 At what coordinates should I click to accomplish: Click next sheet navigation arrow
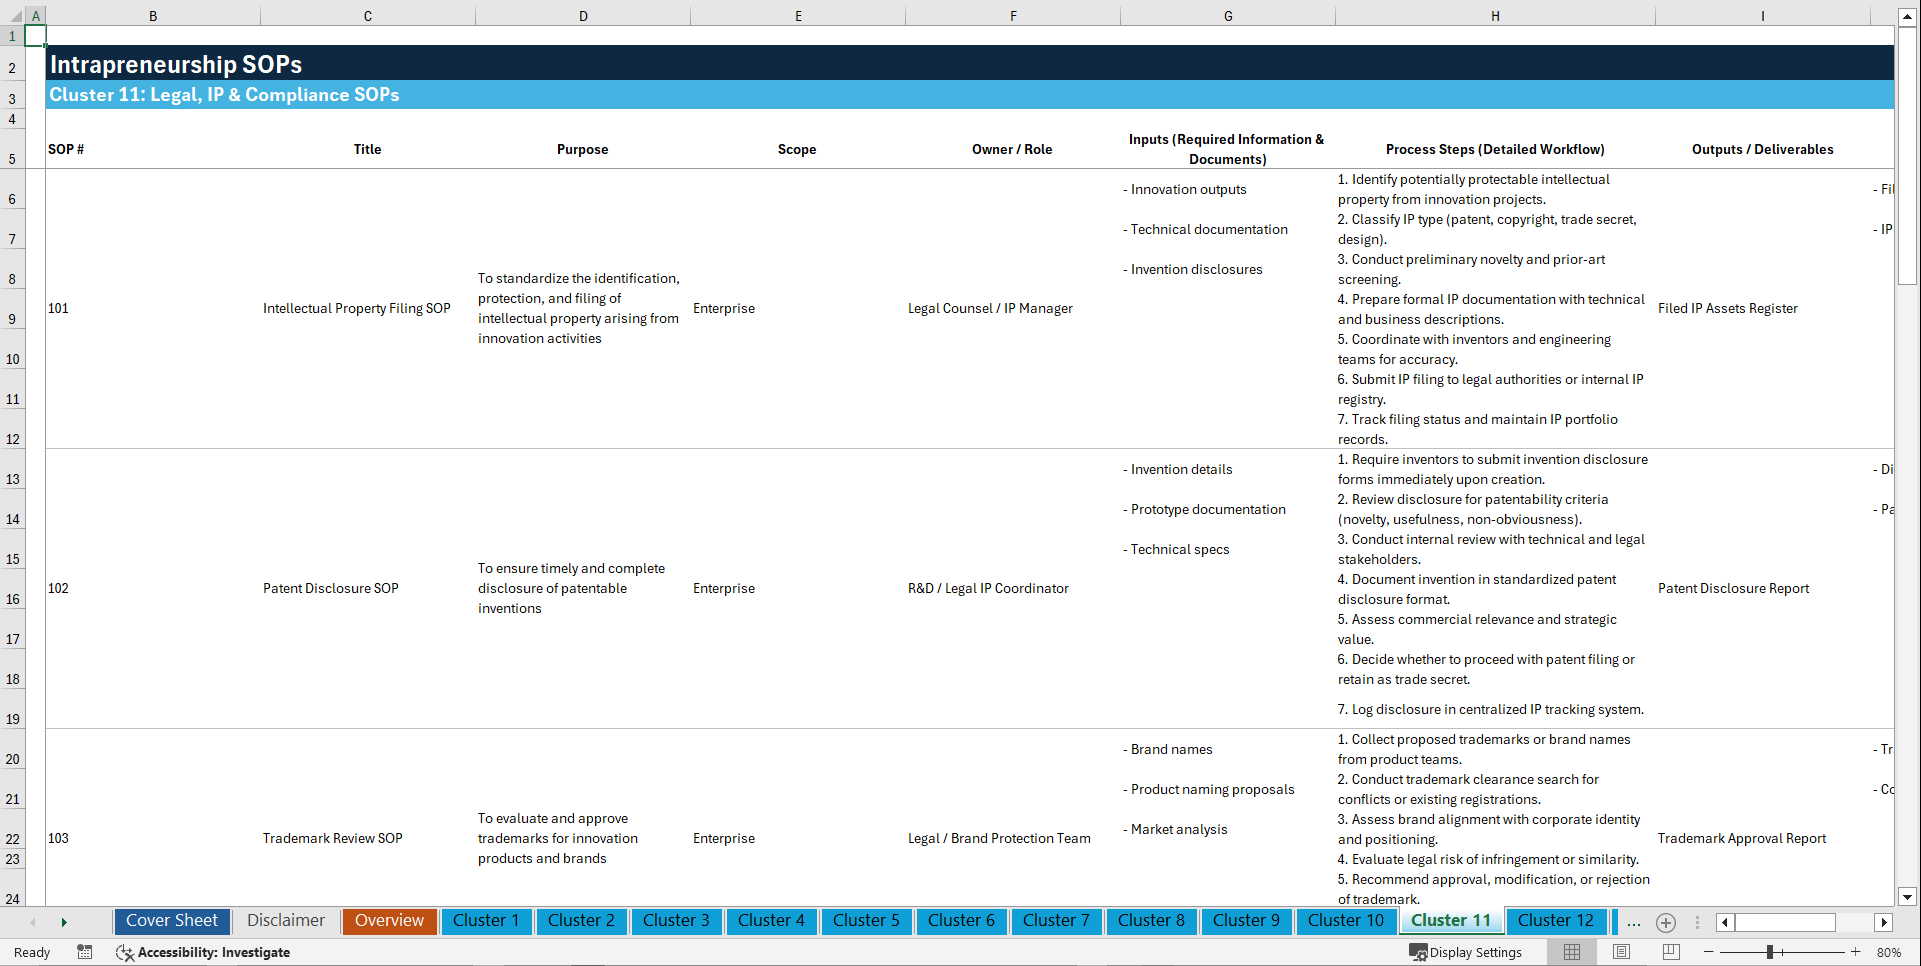coord(64,922)
